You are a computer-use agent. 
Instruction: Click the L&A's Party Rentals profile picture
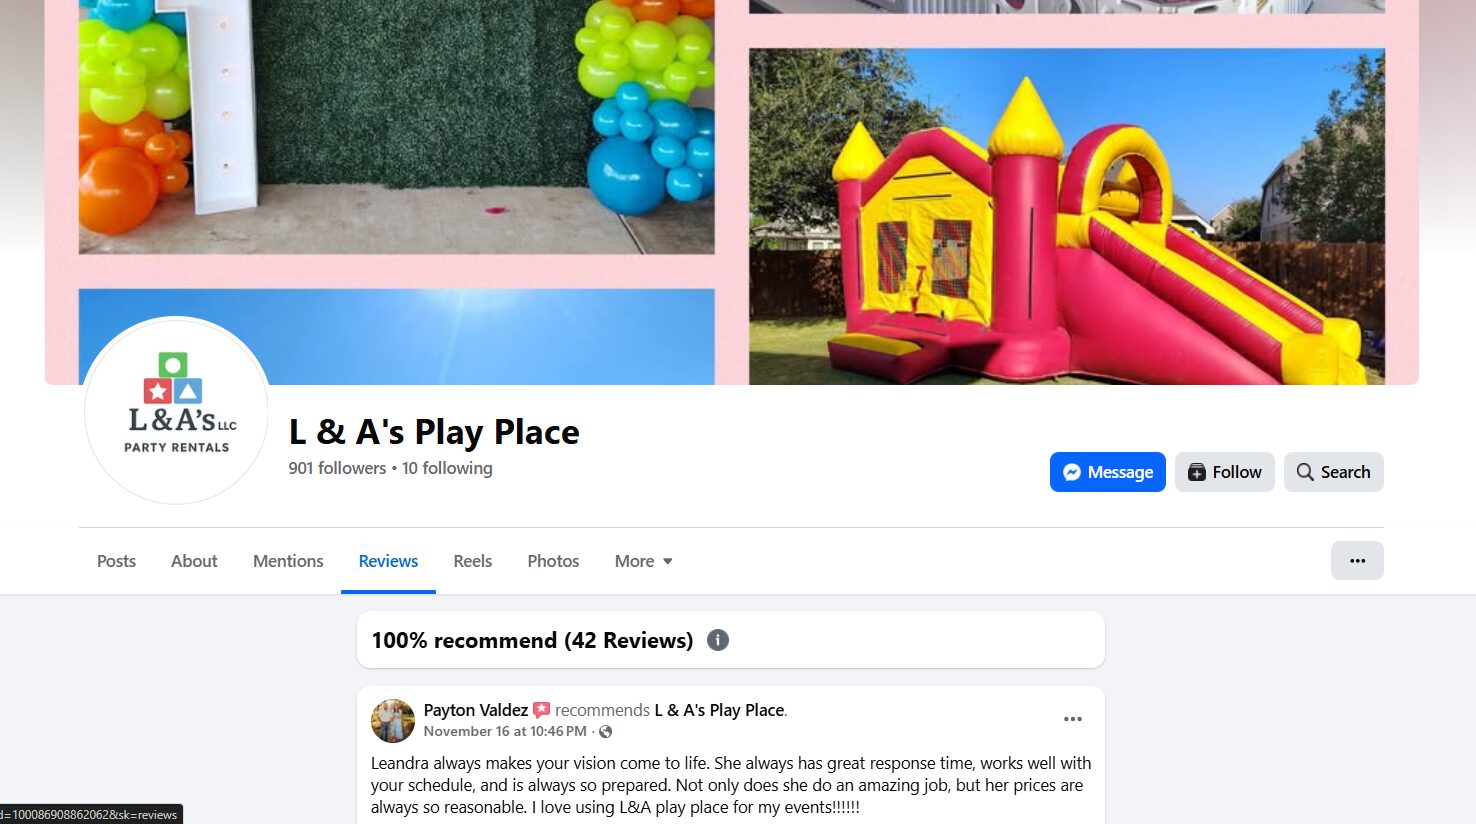coord(176,411)
